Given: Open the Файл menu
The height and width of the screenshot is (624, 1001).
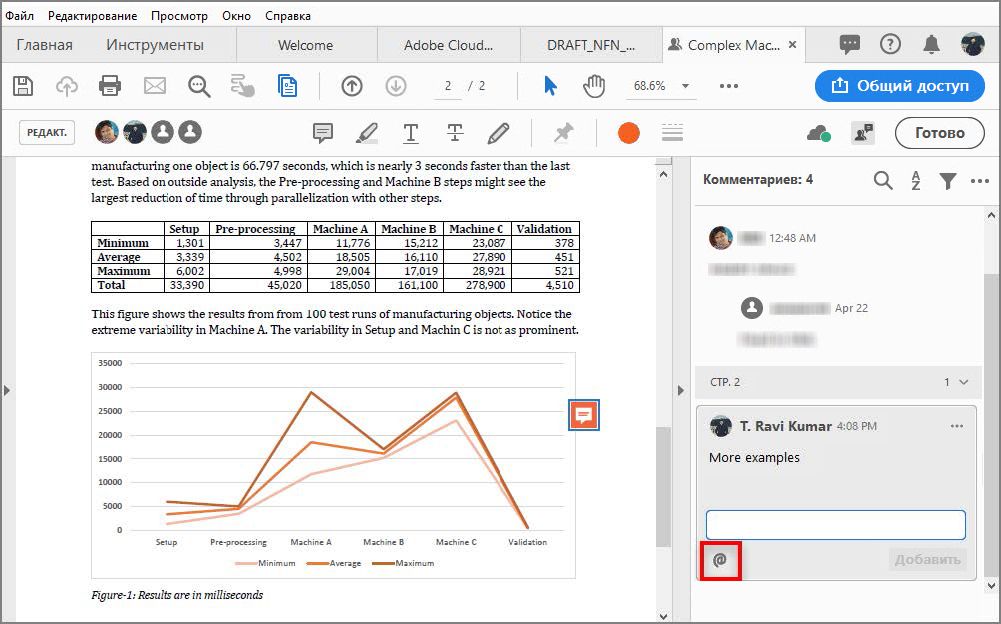Looking at the screenshot, I should pos(19,15).
